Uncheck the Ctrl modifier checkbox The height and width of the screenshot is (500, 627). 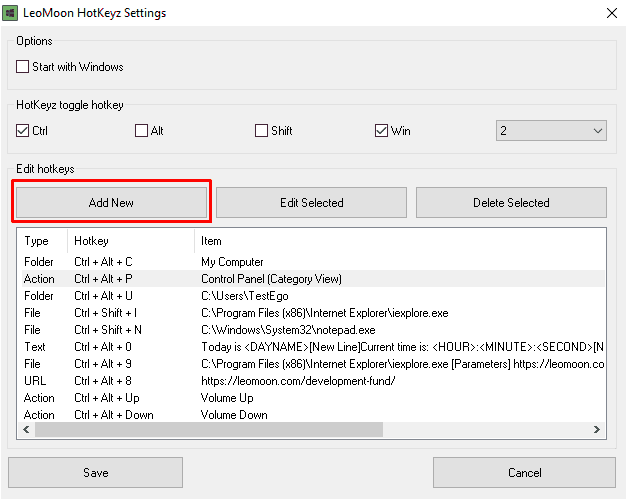coord(22,130)
